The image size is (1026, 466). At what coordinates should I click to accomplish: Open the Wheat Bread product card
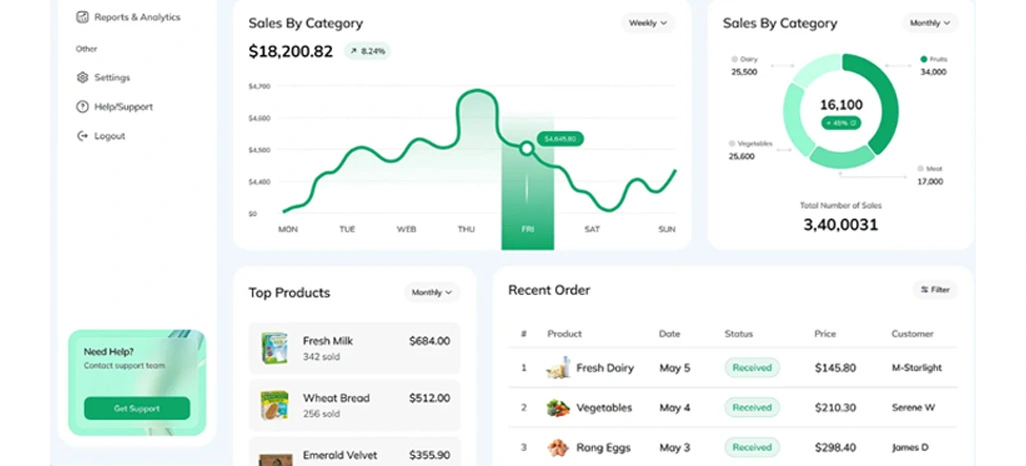coord(355,405)
